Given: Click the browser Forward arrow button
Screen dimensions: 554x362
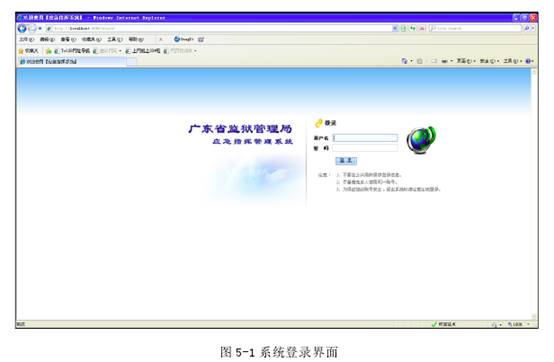Looking at the screenshot, I should pos(32,28).
